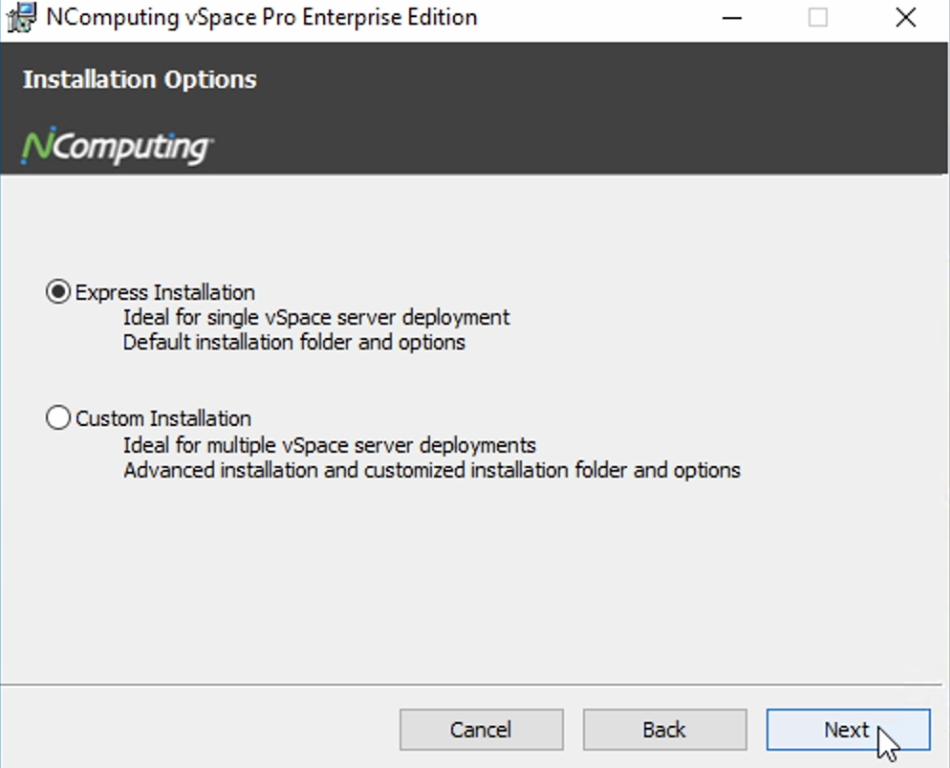The width and height of the screenshot is (950, 768).
Task: Select the Express Installation radio button
Action: point(58,292)
